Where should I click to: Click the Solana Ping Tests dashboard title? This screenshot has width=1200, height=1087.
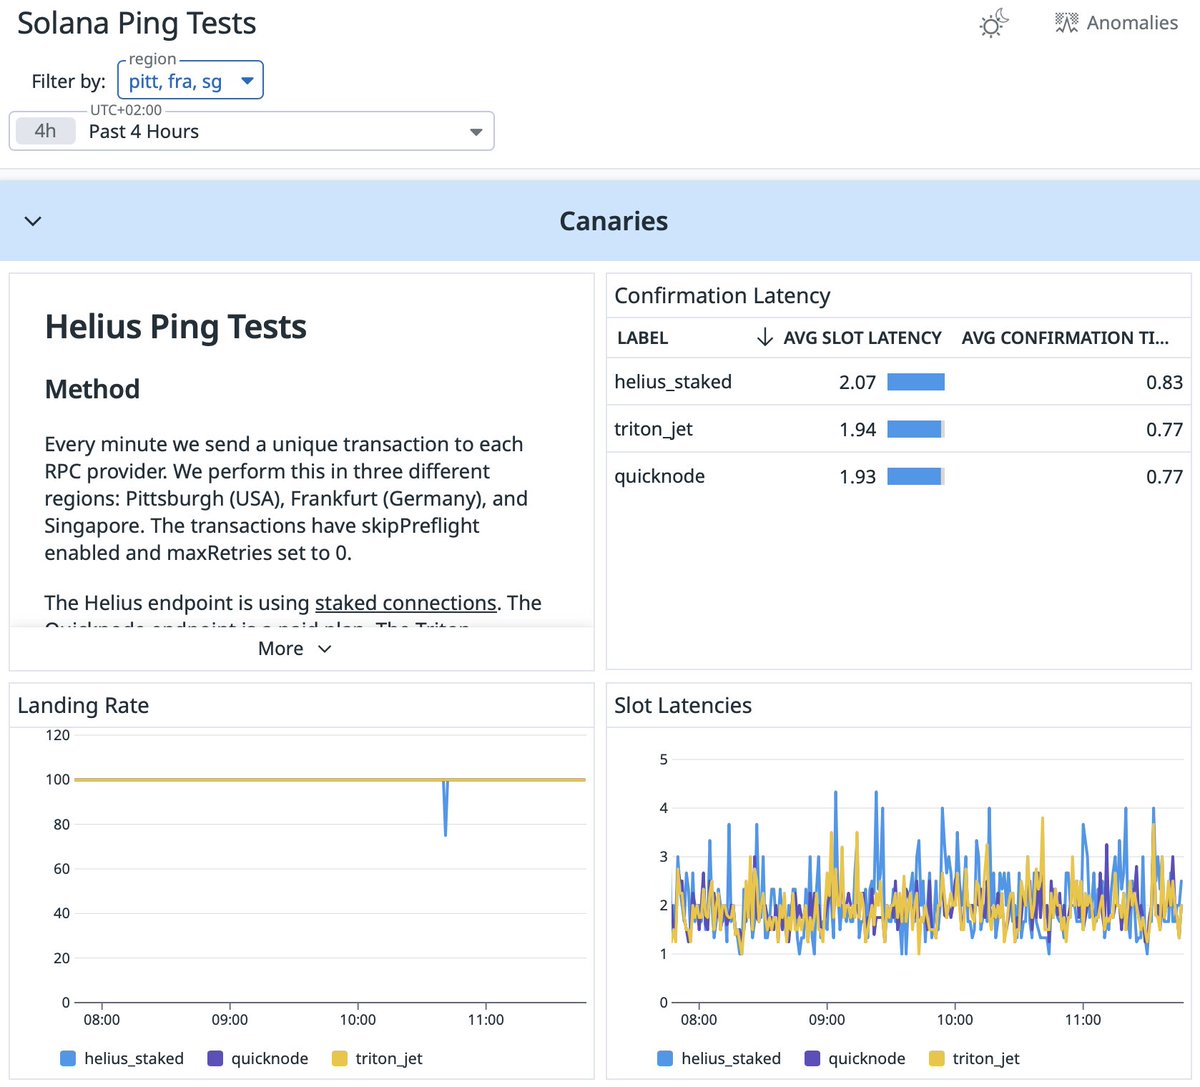pyautogui.click(x=137, y=23)
